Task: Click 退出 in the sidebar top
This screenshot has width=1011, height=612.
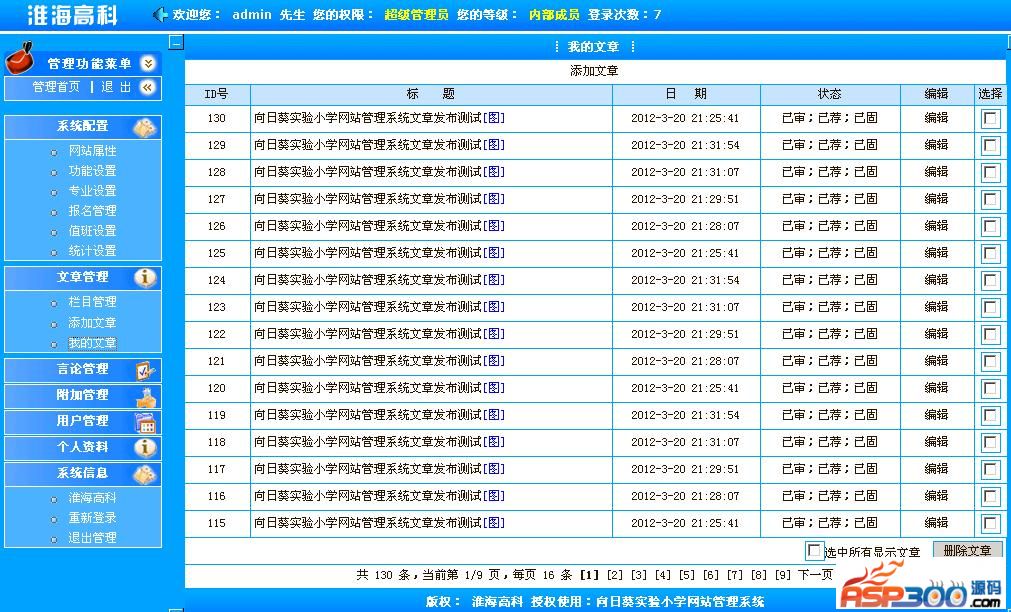Action: [x=116, y=87]
